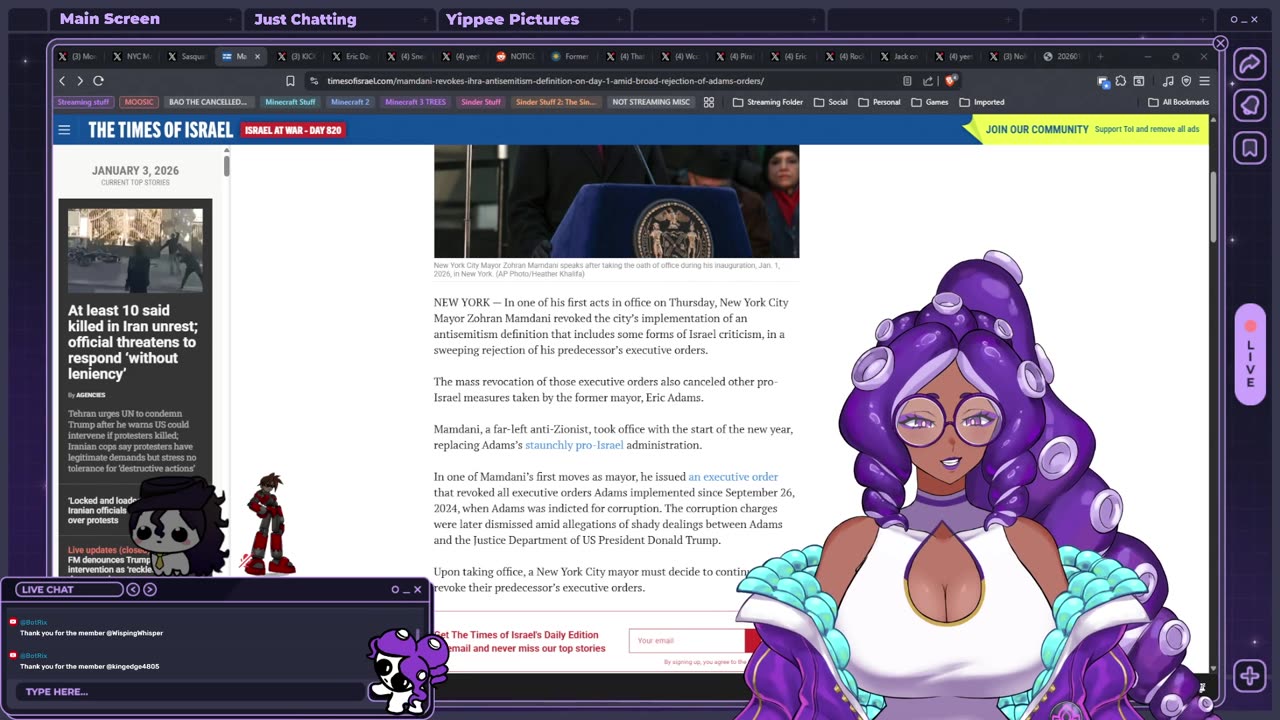Click the Times of Israel logo
Image resolution: width=1280 pixels, height=720 pixels.
click(x=160, y=130)
